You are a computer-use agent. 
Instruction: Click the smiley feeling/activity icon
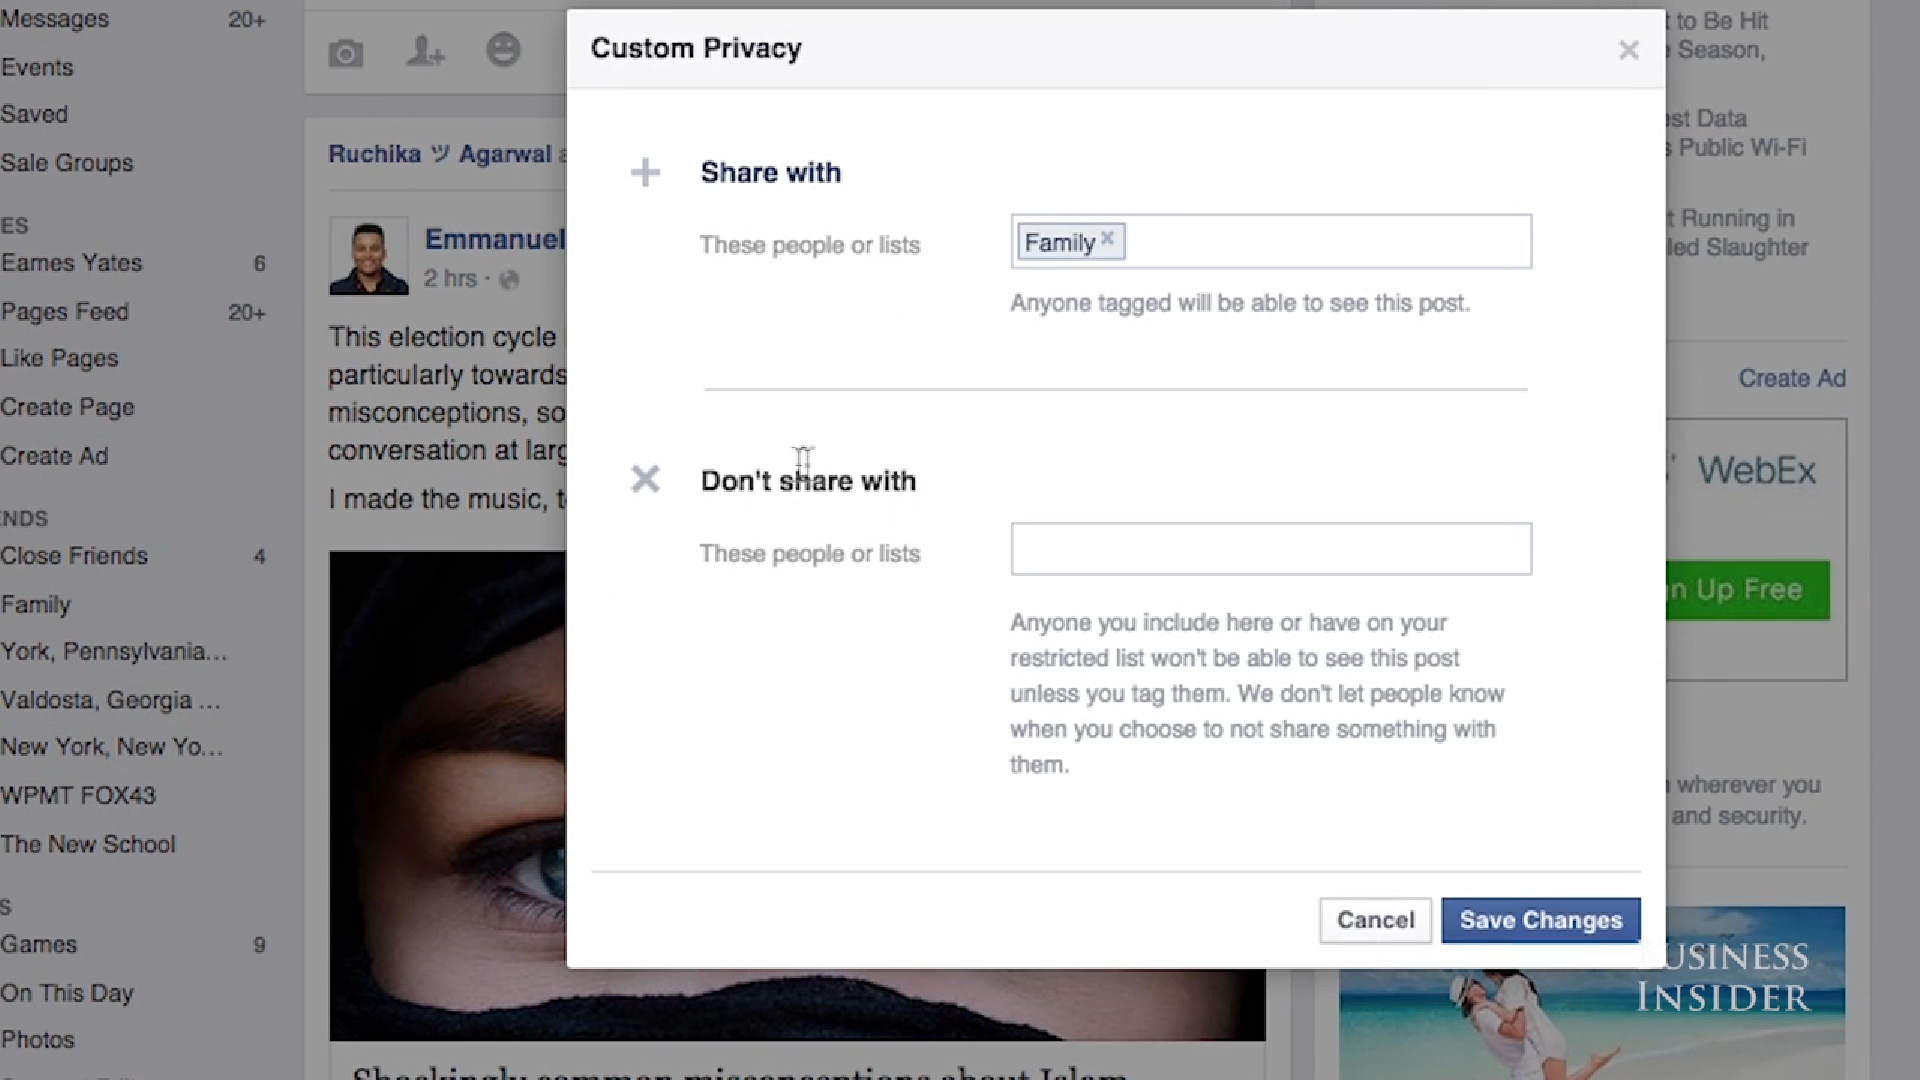coord(503,50)
